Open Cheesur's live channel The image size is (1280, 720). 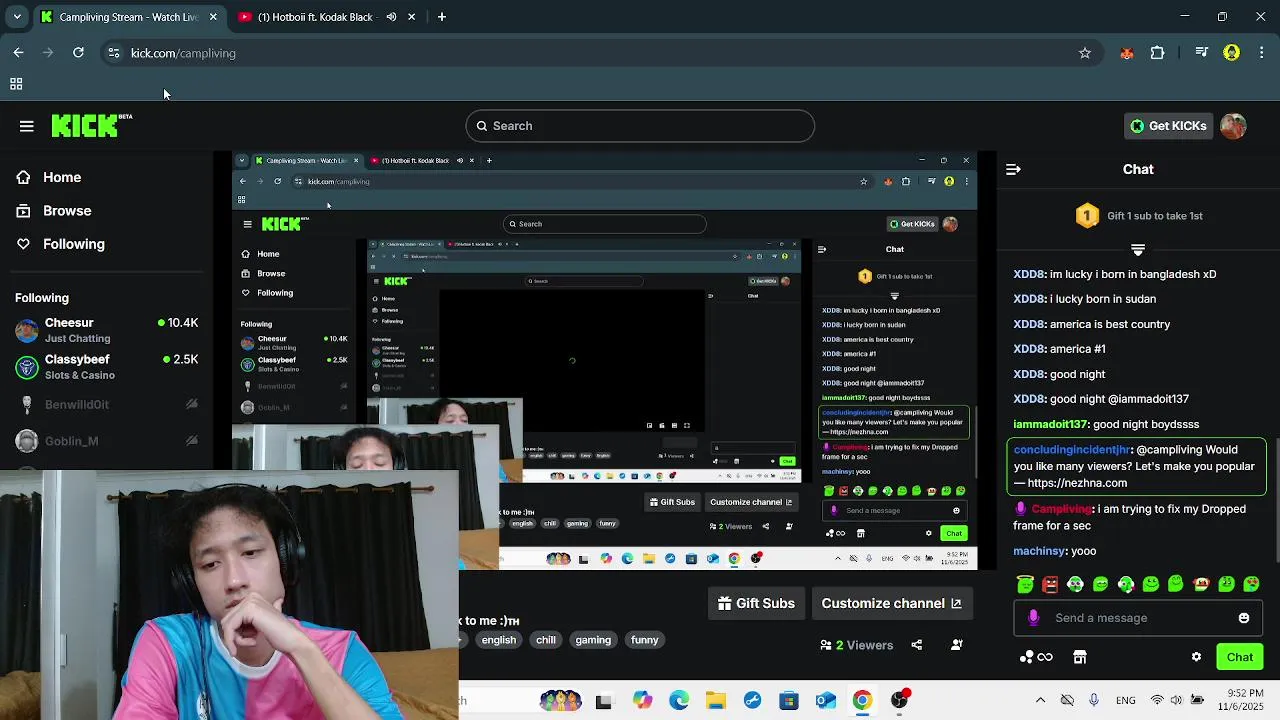[x=107, y=330]
